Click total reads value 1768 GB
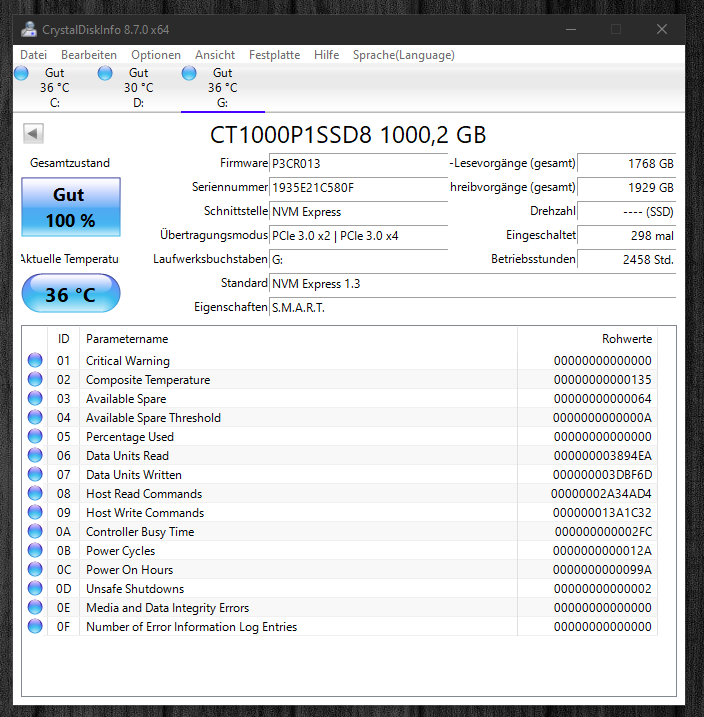This screenshot has height=717, width=704. pyautogui.click(x=626, y=163)
